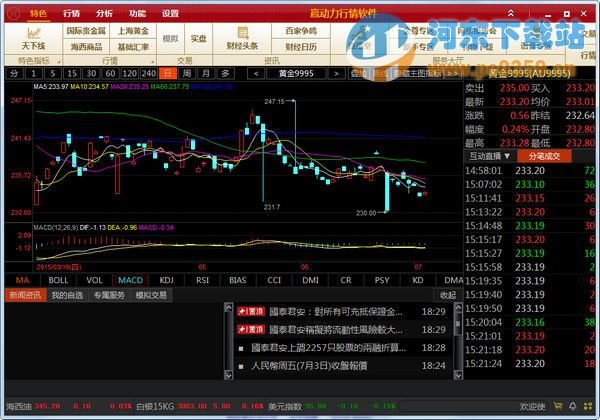
Task: Switch to the MACD indicator tab
Action: coord(130,280)
